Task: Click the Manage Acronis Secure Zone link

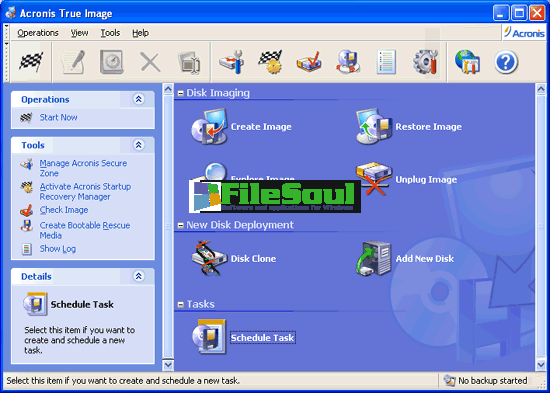Action: click(83, 168)
